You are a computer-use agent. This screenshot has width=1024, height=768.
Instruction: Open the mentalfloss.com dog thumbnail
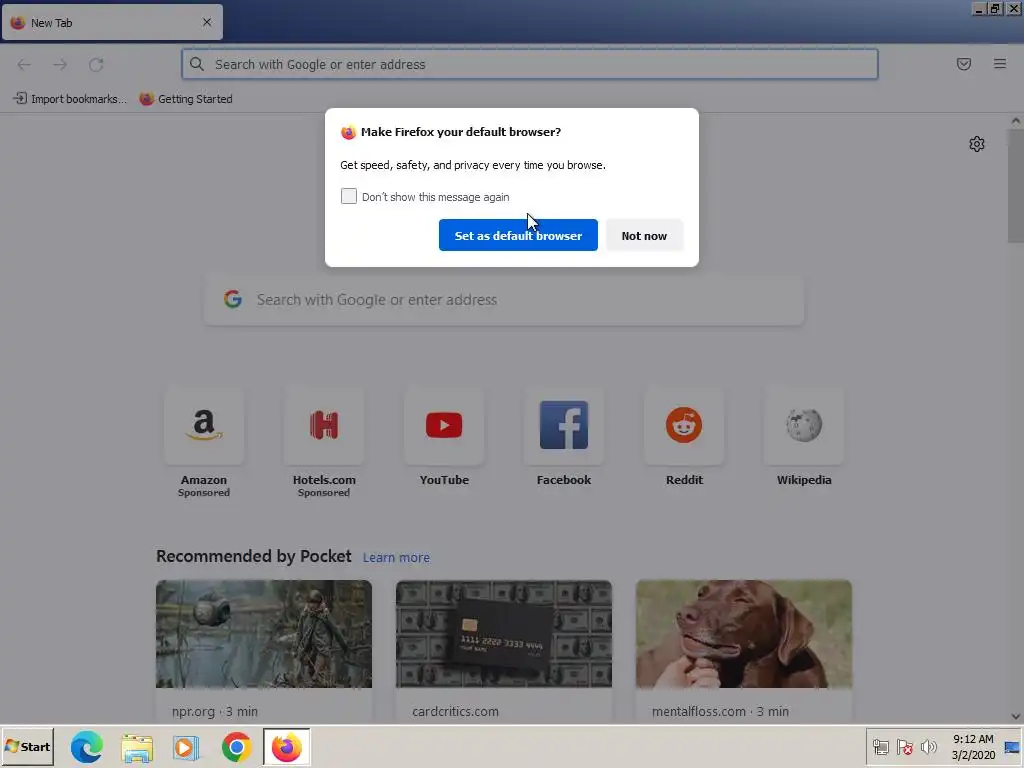tap(744, 633)
